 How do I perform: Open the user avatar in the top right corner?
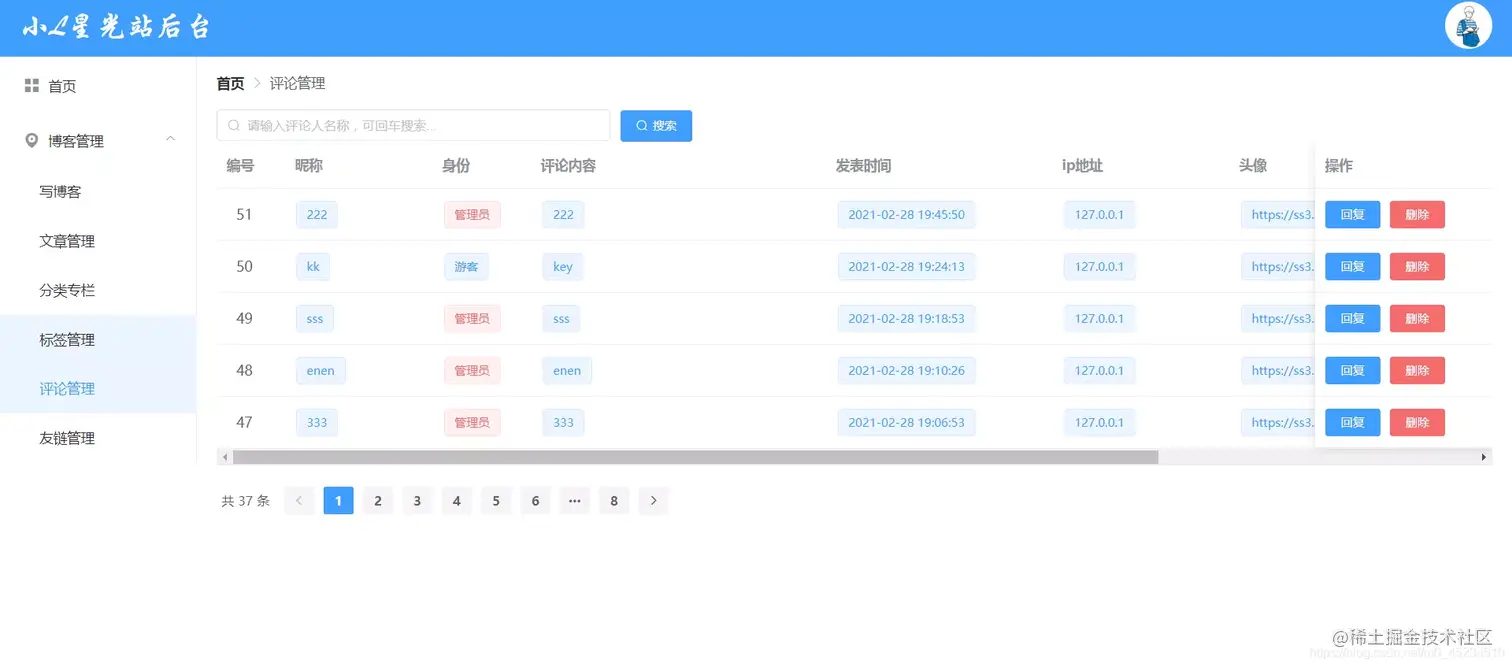tap(1468, 26)
